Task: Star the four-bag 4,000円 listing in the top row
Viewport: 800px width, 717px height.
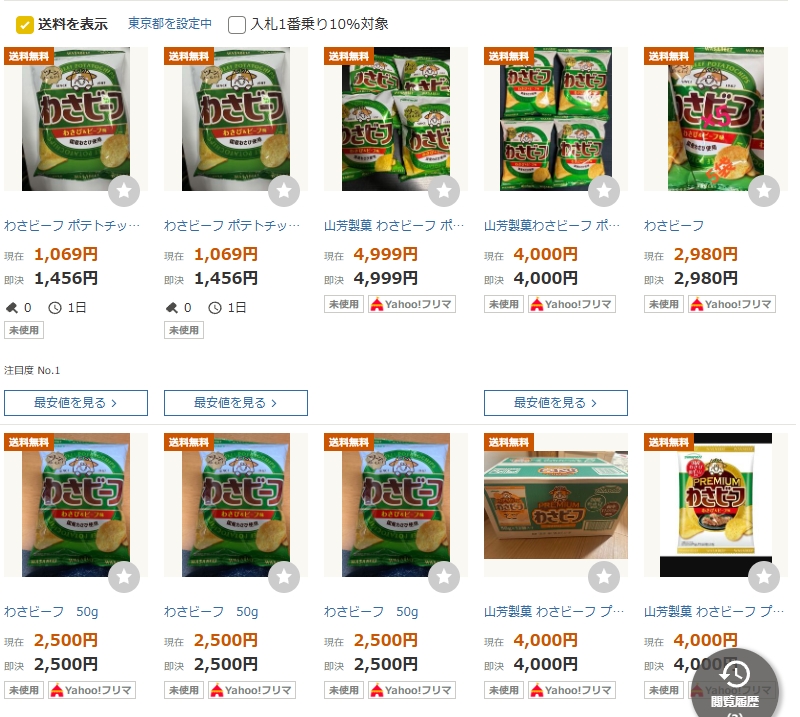Action: tap(604, 191)
